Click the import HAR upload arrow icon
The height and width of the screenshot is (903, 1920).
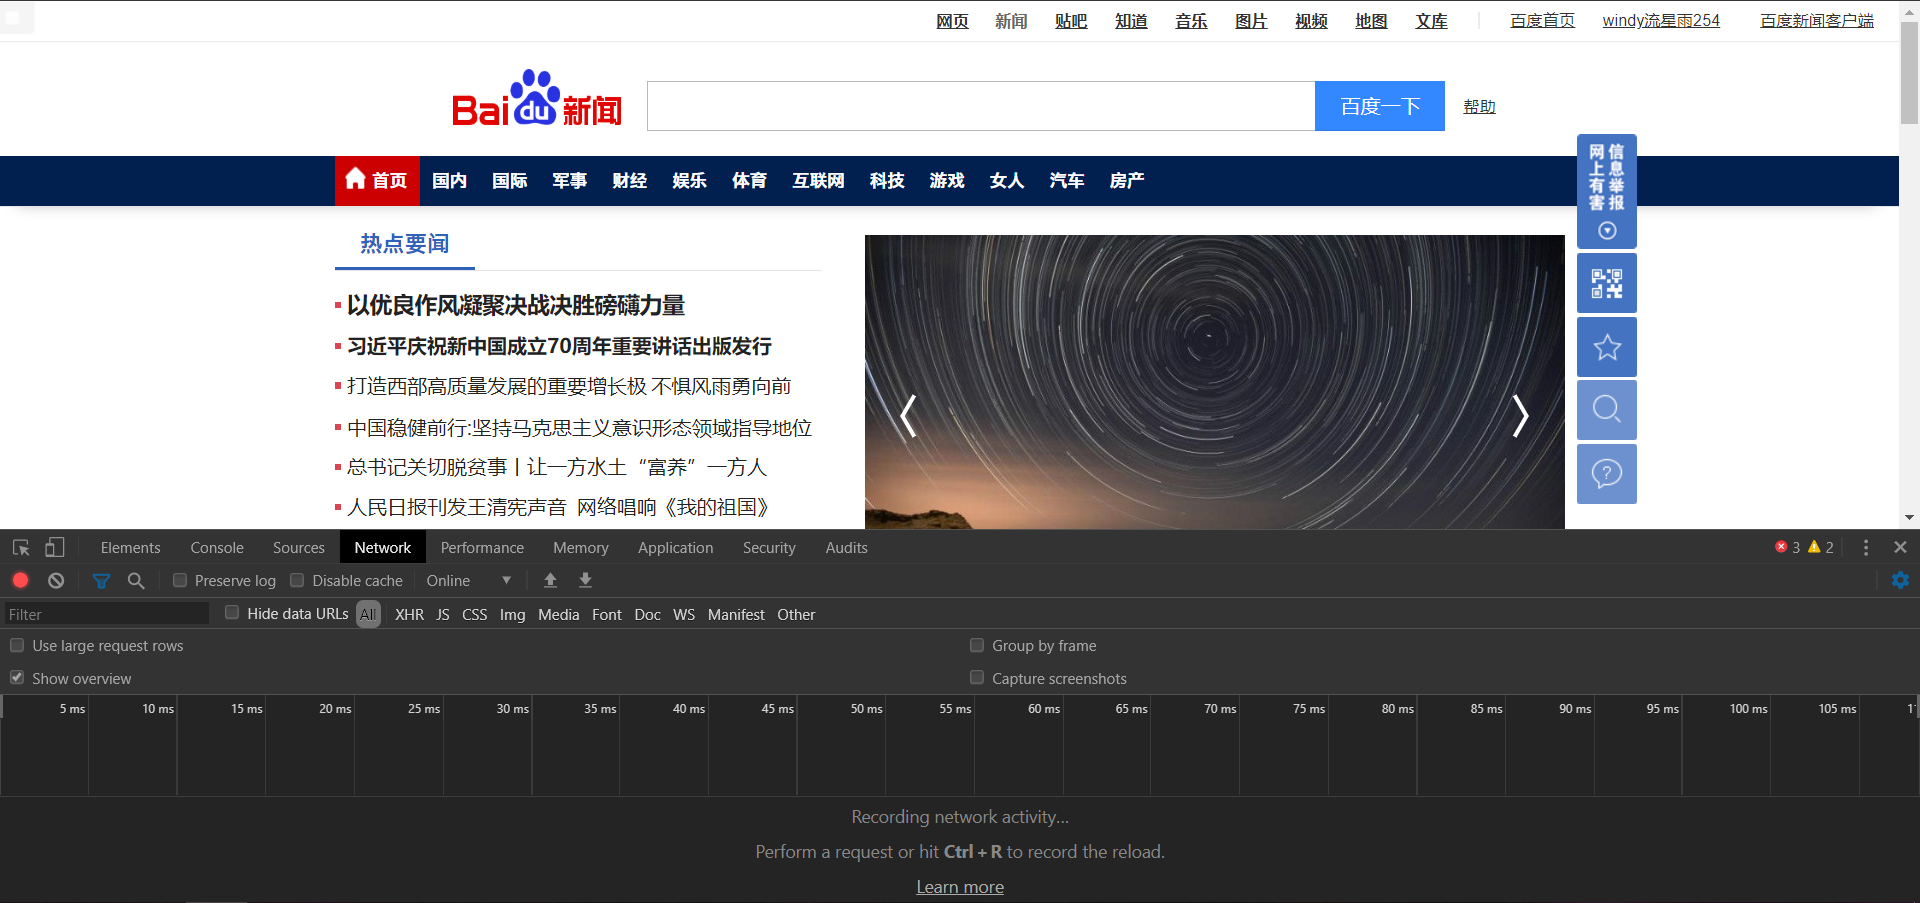pyautogui.click(x=550, y=580)
